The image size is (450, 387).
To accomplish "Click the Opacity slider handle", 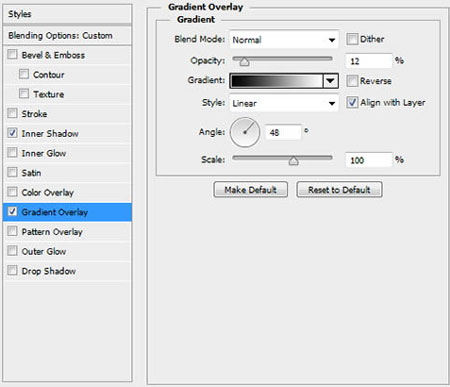I will click(x=244, y=62).
